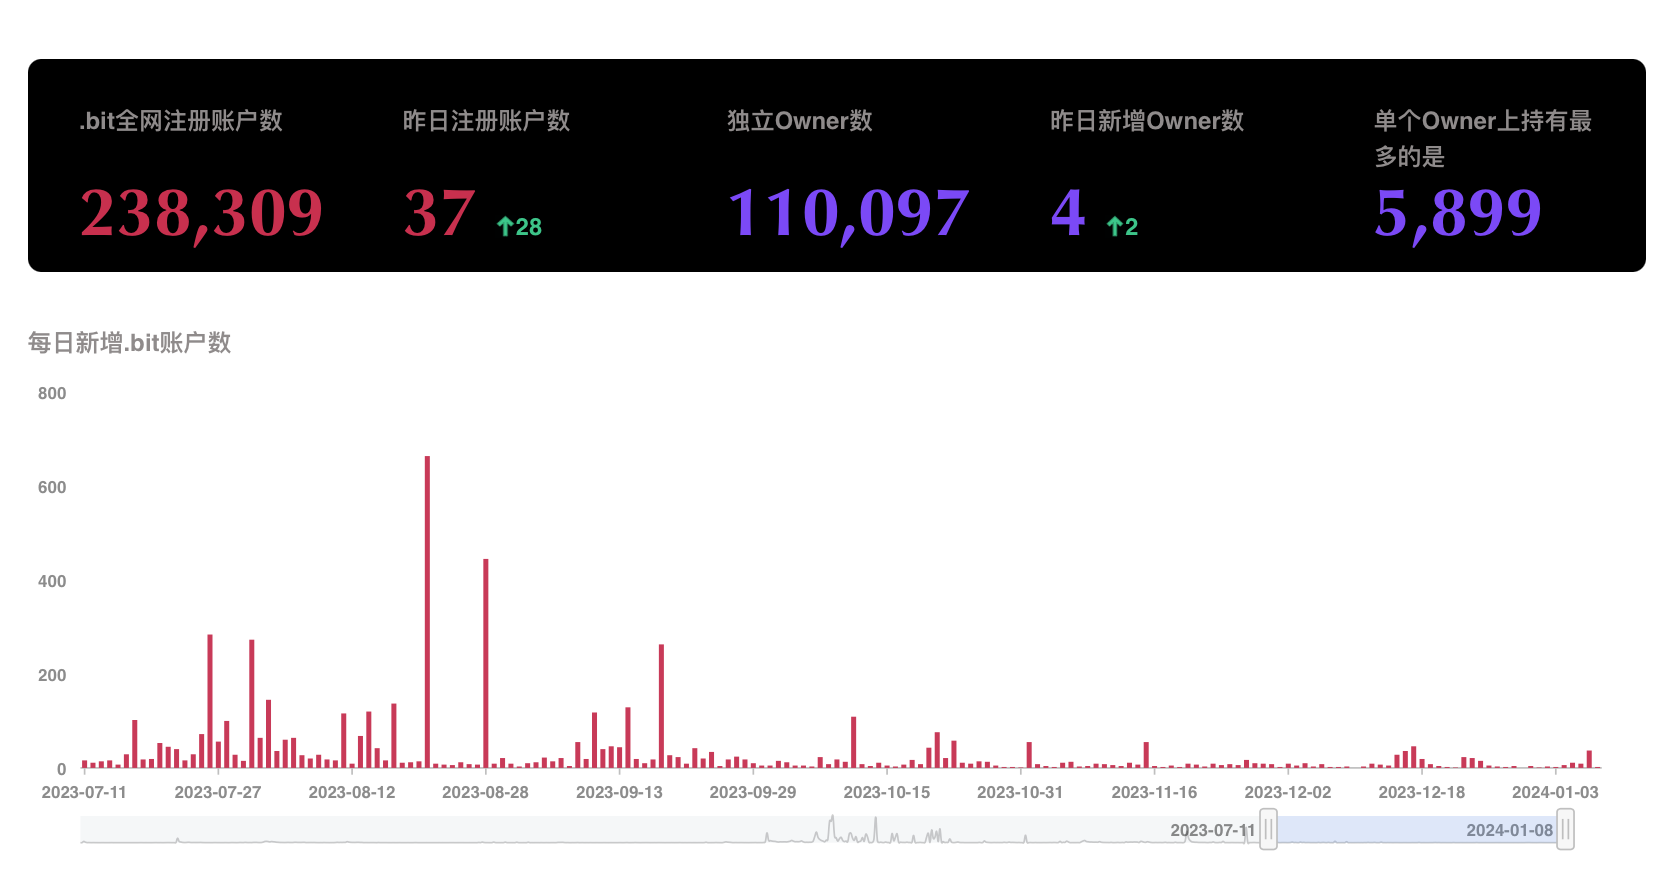Image resolution: width=1672 pixels, height=872 pixels.
Task: Click the tallest bar in the daily chart
Action: [427, 612]
